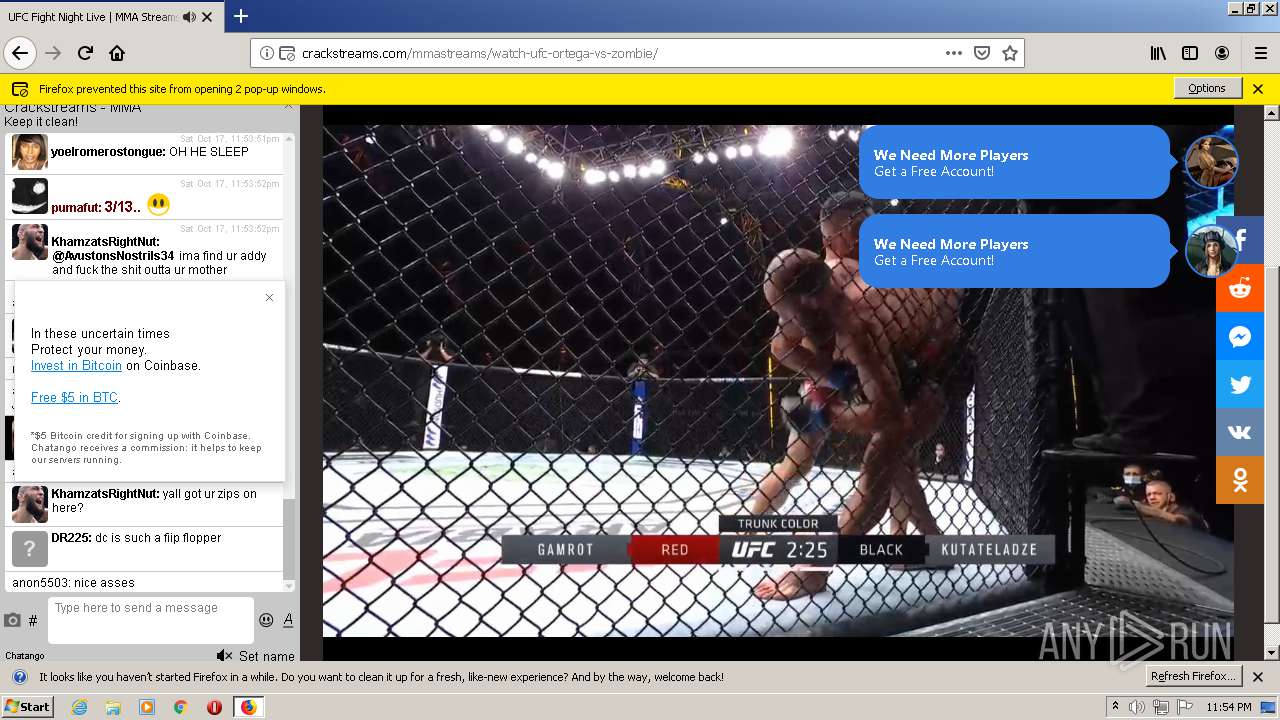Show the sidebars icon

pyautogui.click(x=1190, y=53)
